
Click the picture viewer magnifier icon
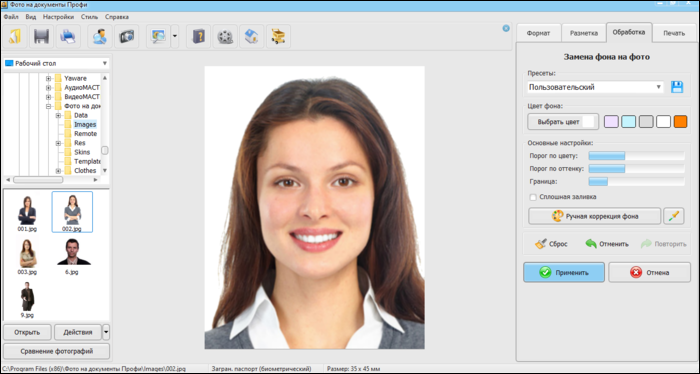[158, 37]
